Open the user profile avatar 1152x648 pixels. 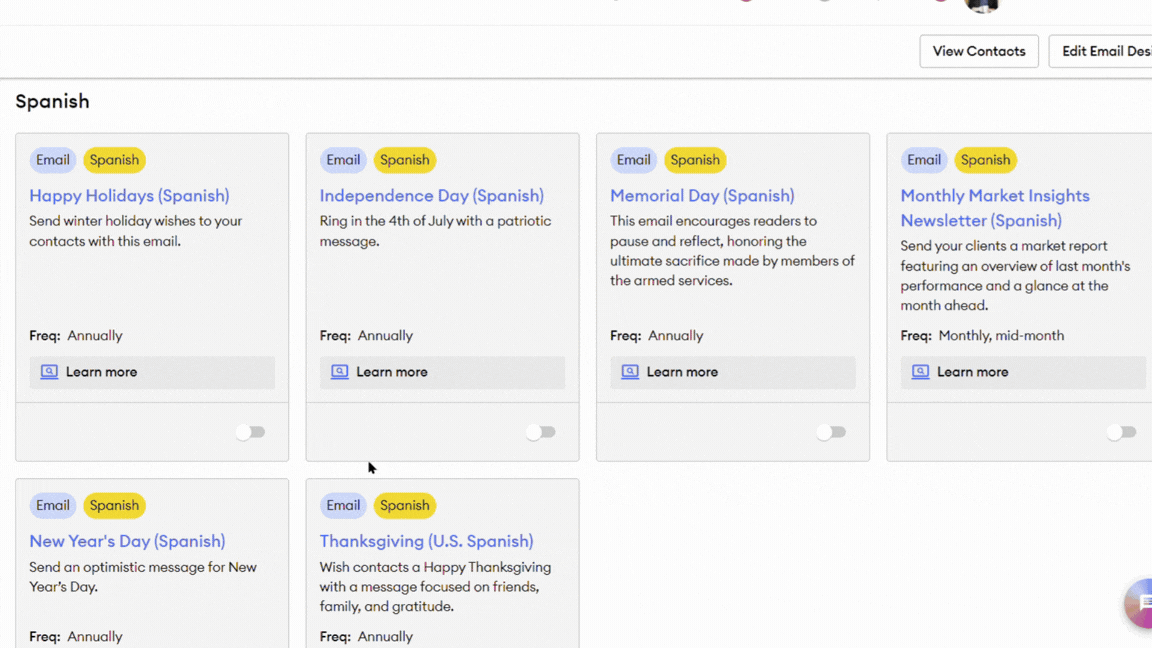point(981,6)
